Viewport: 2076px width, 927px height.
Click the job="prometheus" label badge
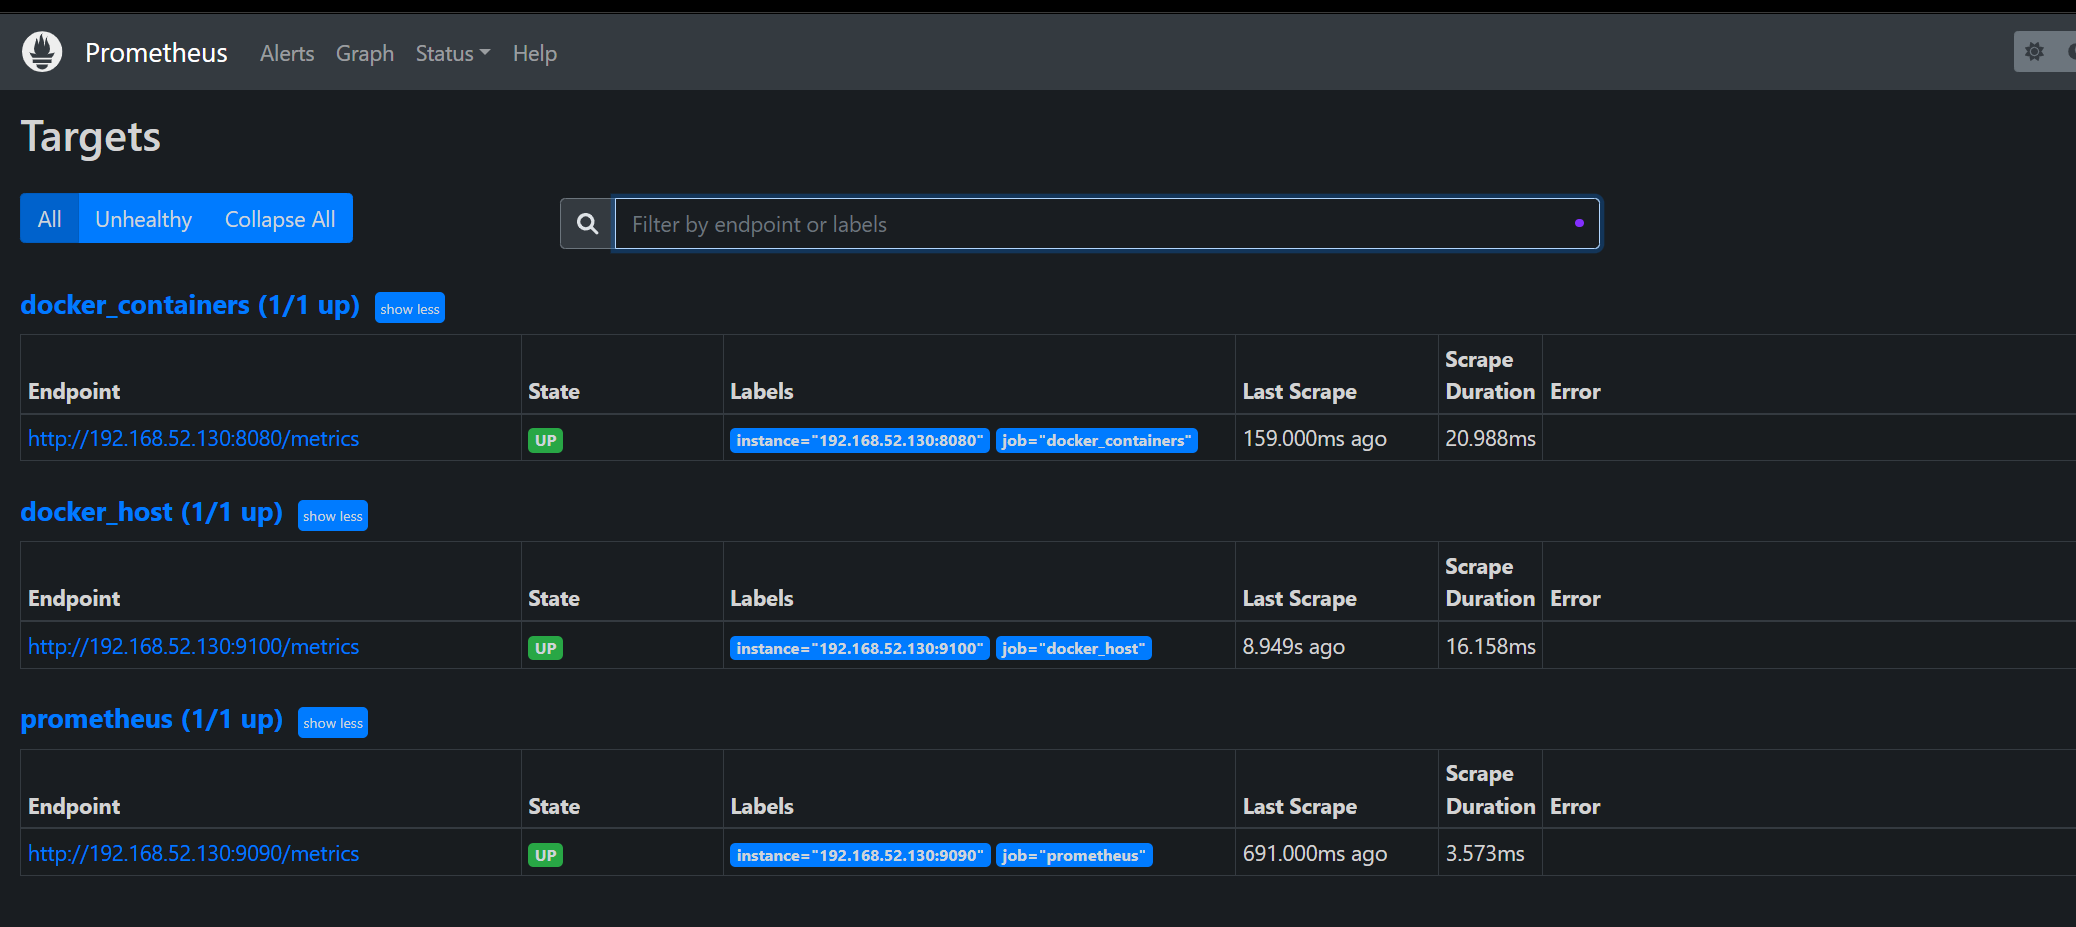click(1075, 855)
